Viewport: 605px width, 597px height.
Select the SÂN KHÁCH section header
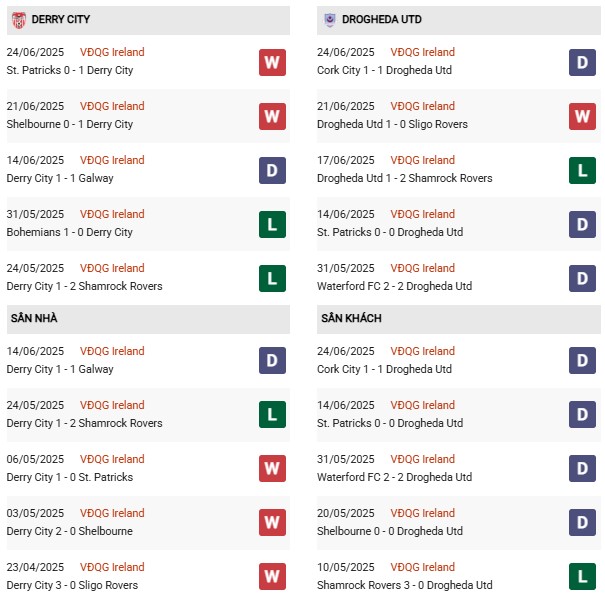[458, 319]
